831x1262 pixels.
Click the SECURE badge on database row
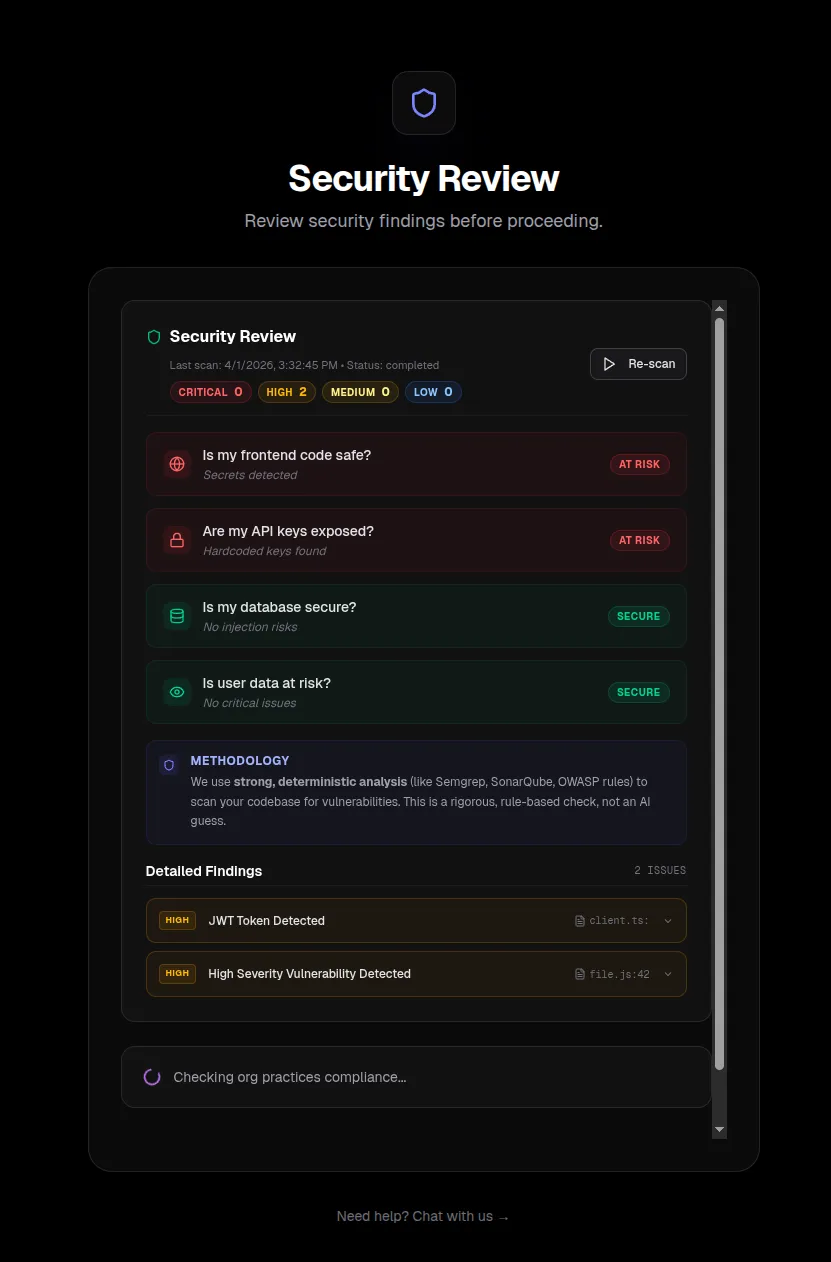638,616
